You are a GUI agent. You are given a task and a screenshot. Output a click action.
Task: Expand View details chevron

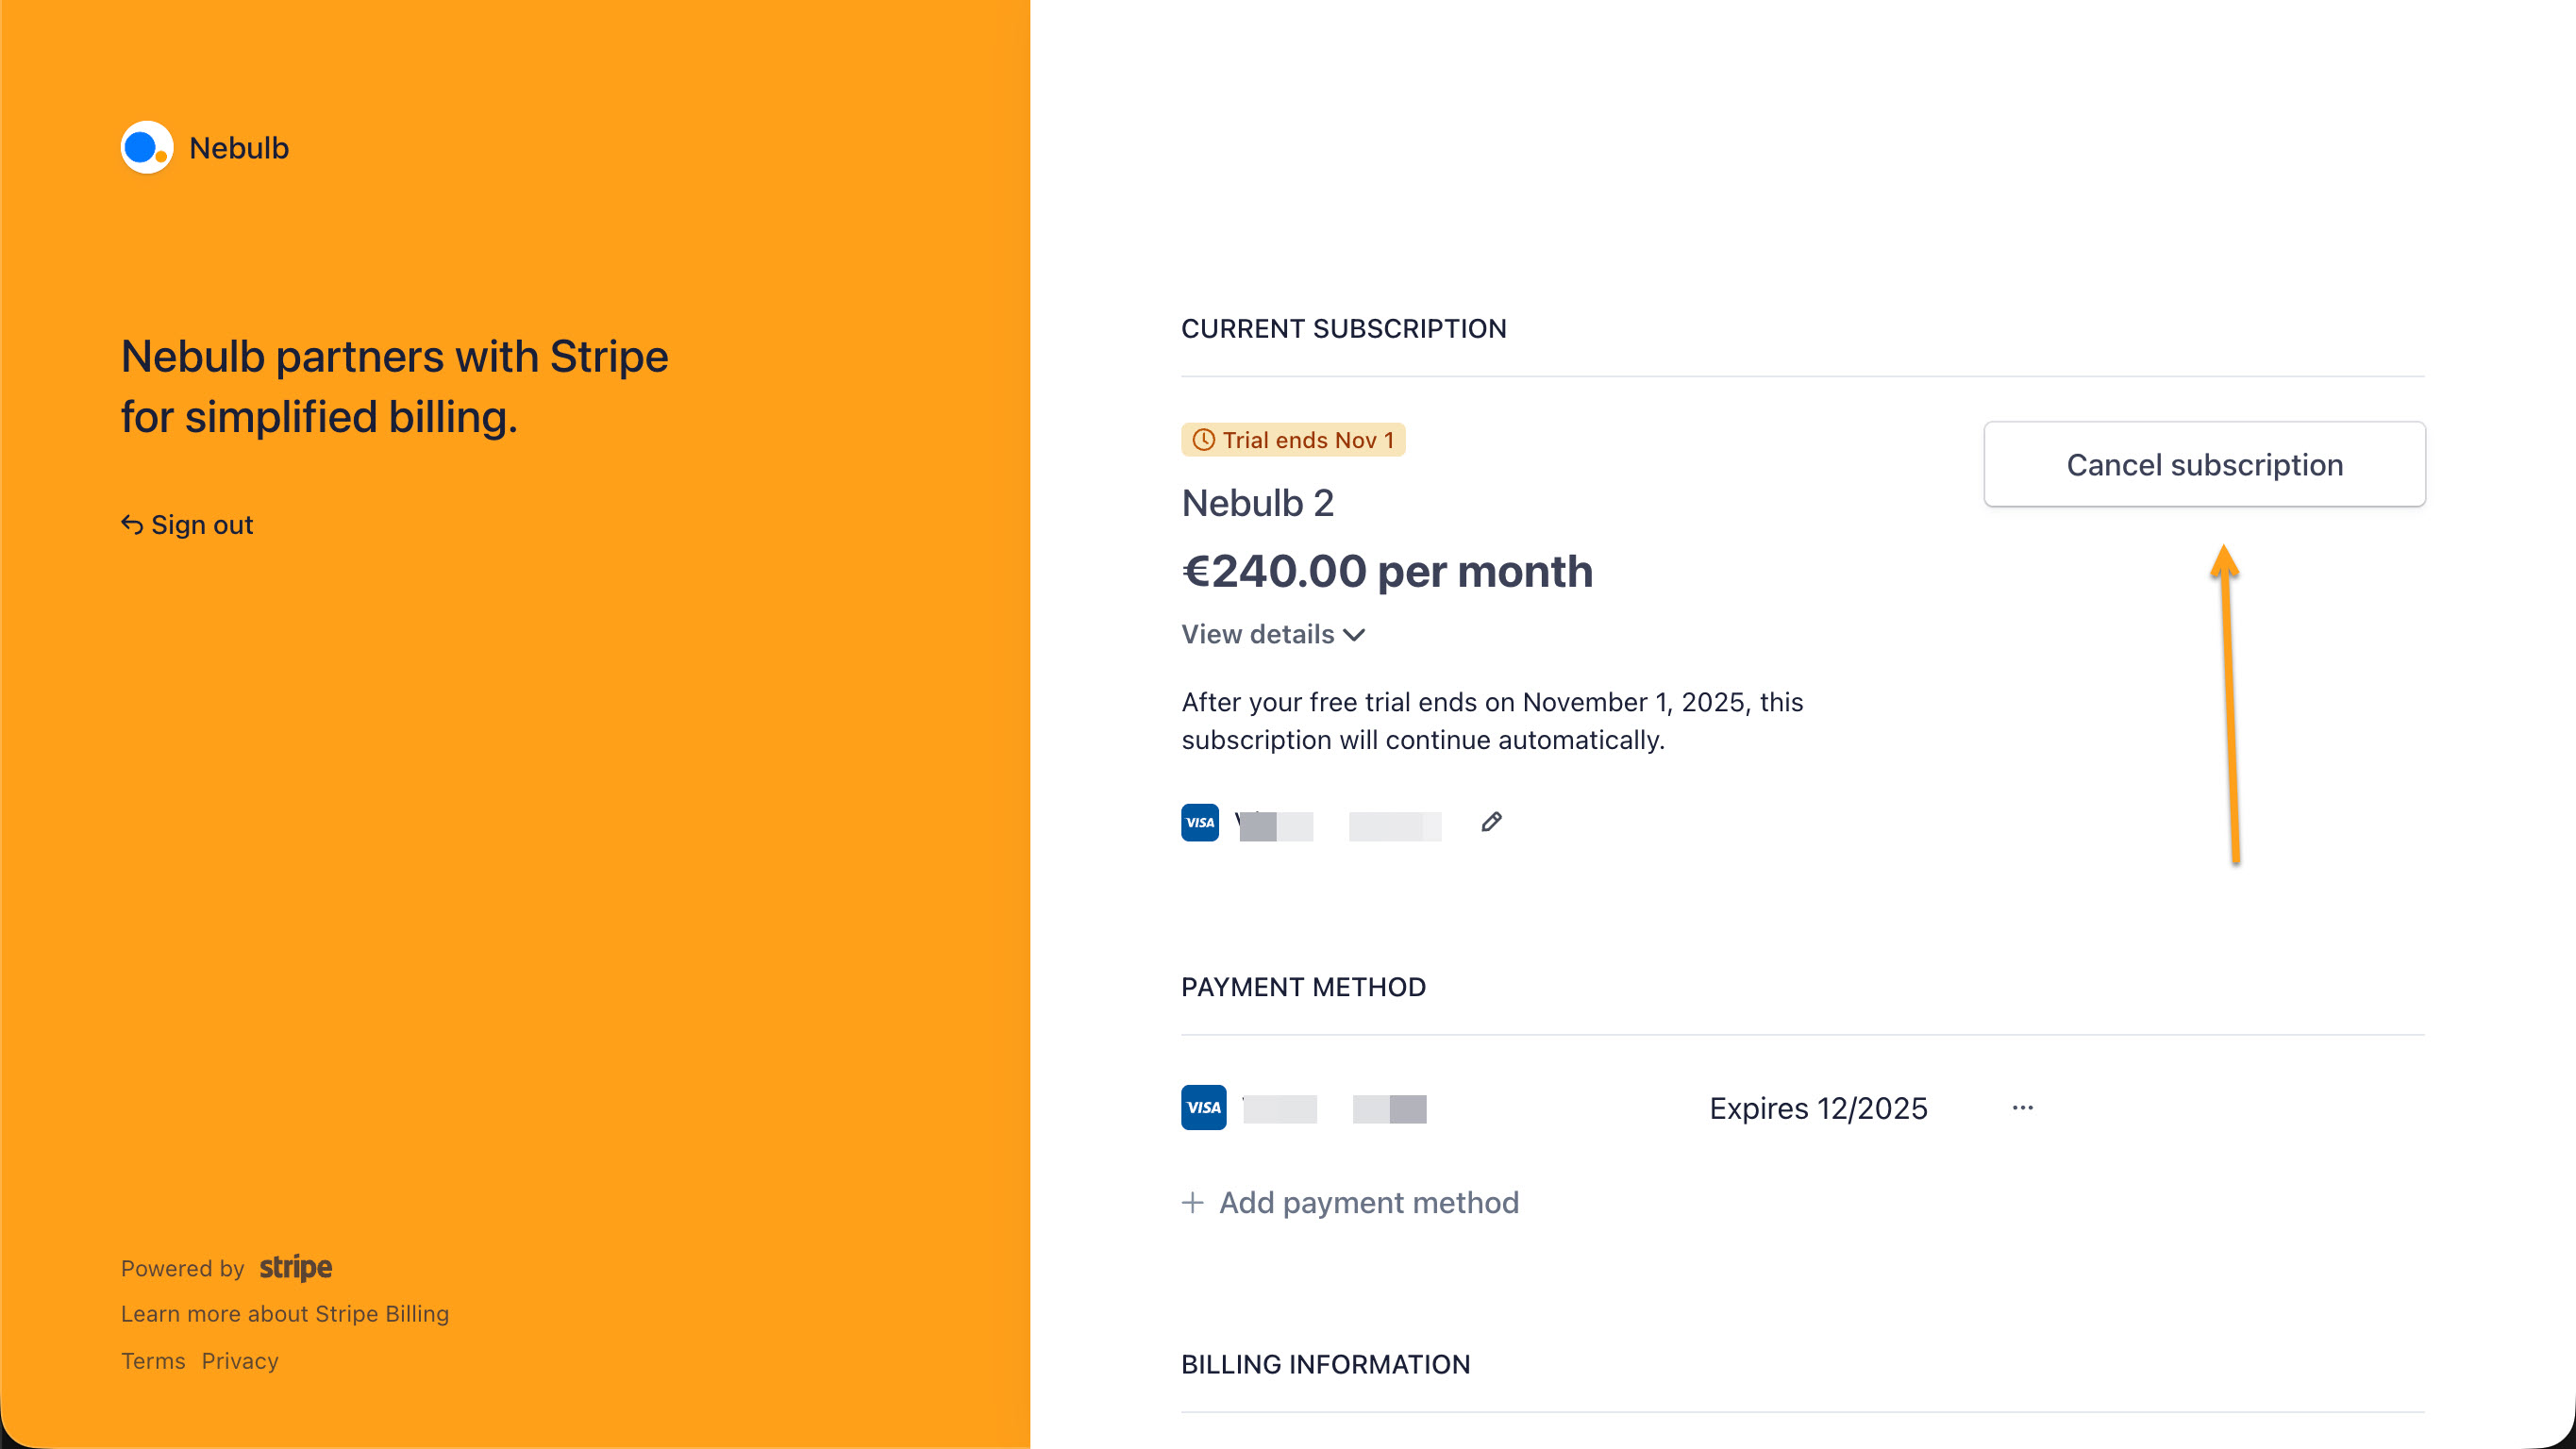[1354, 635]
